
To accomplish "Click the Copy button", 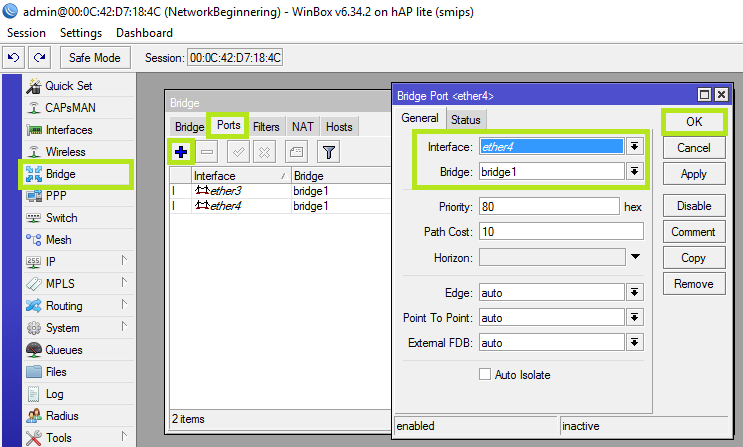I will tap(694, 258).
